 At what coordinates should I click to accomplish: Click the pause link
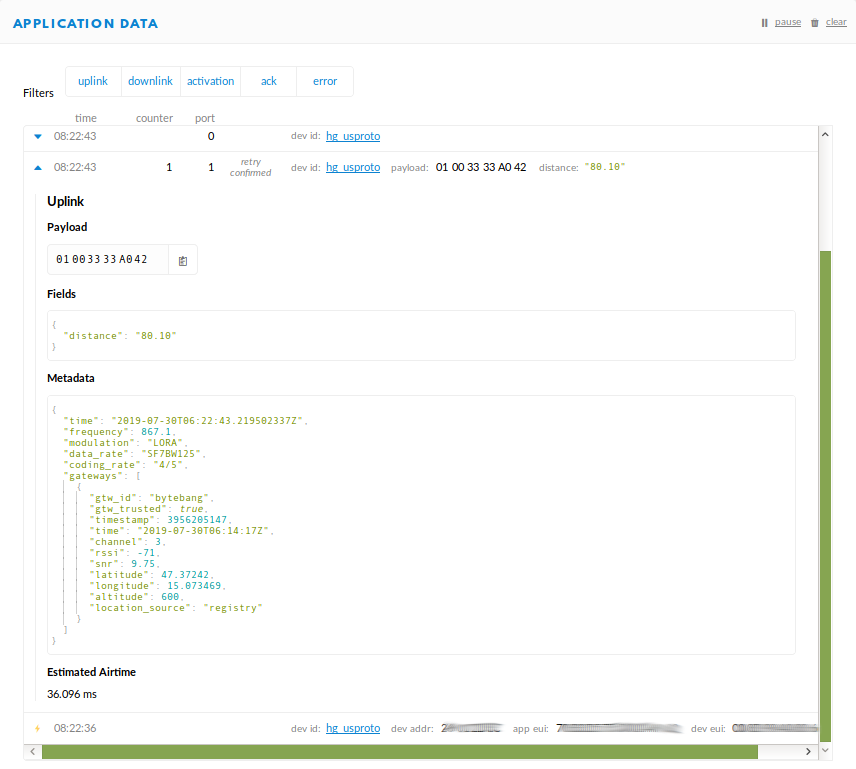[x=788, y=22]
